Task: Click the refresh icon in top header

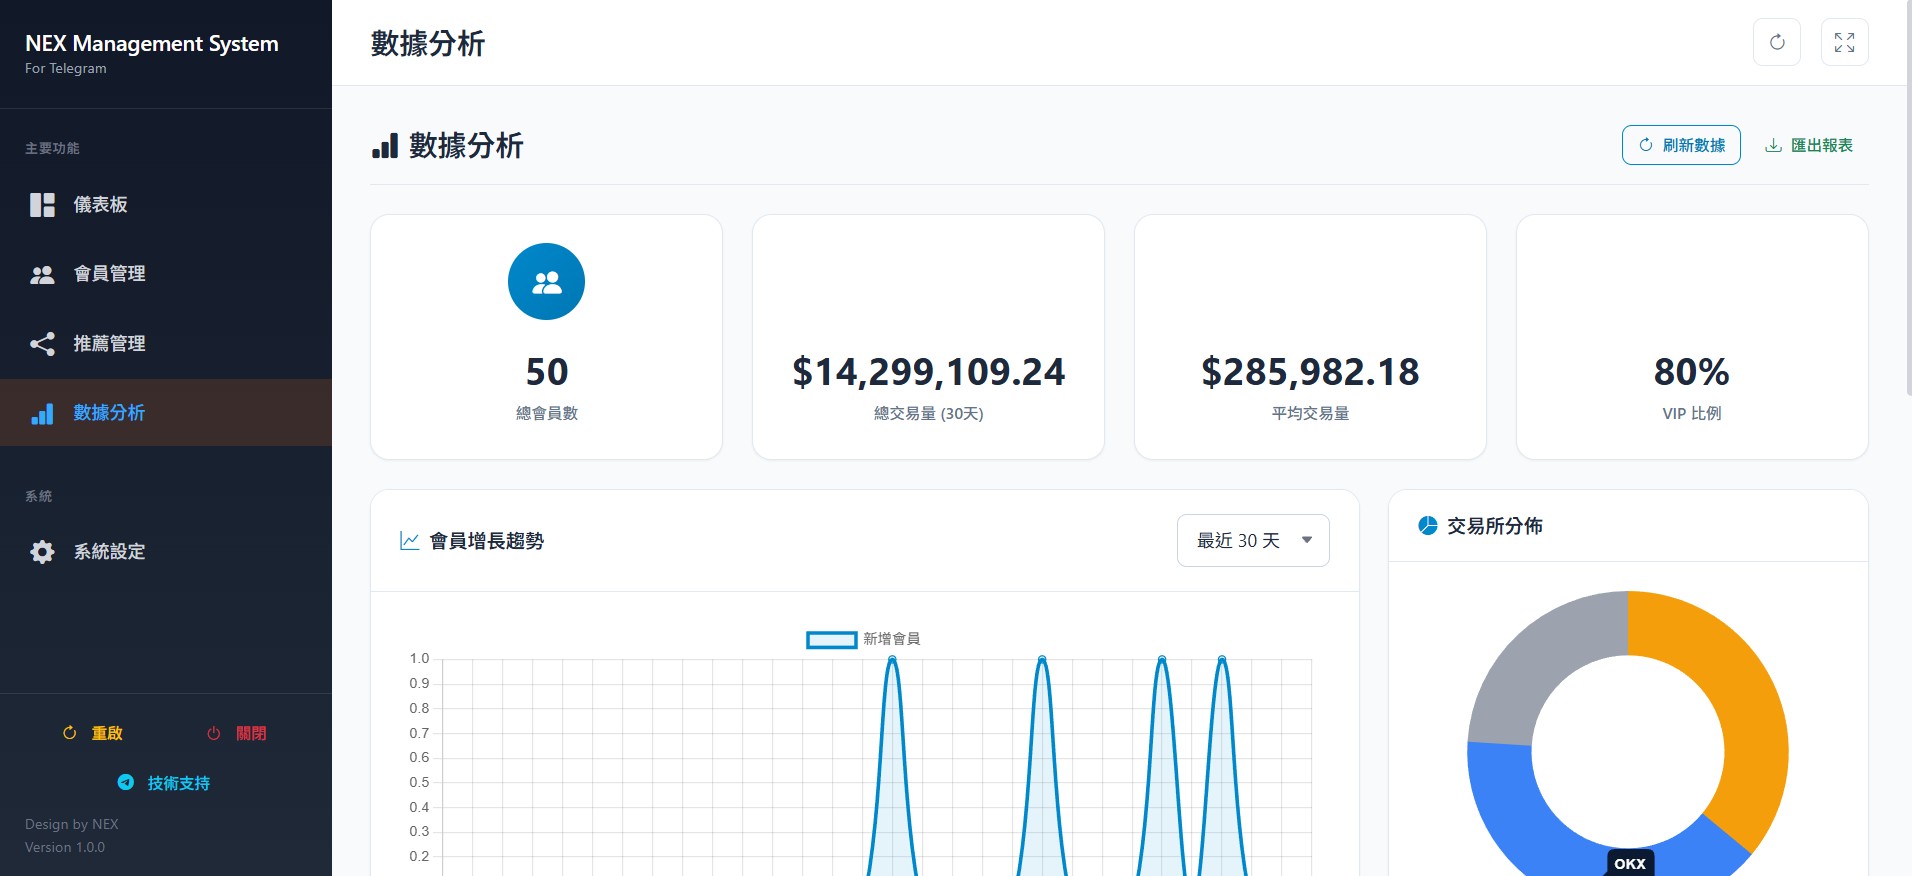Action: coord(1776,42)
